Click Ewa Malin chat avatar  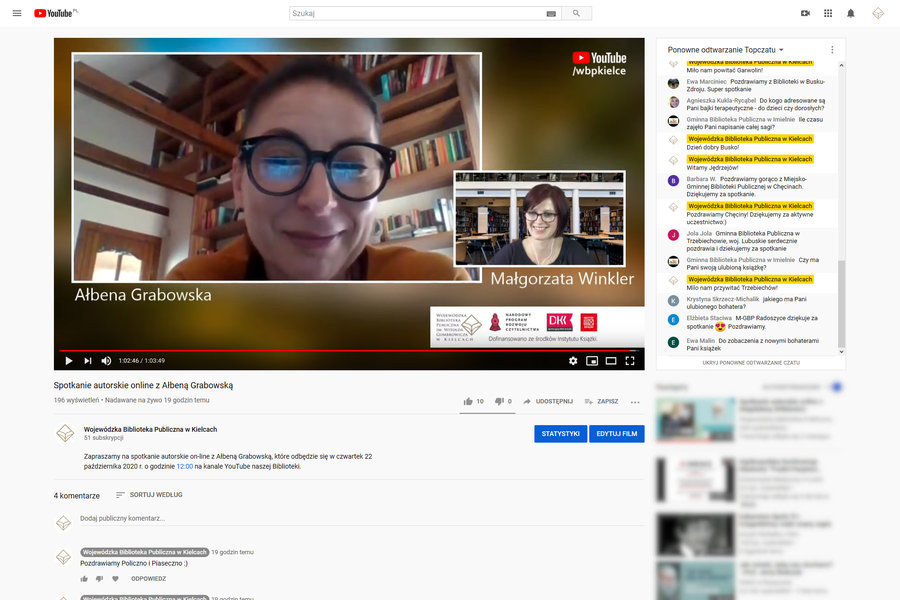click(674, 342)
